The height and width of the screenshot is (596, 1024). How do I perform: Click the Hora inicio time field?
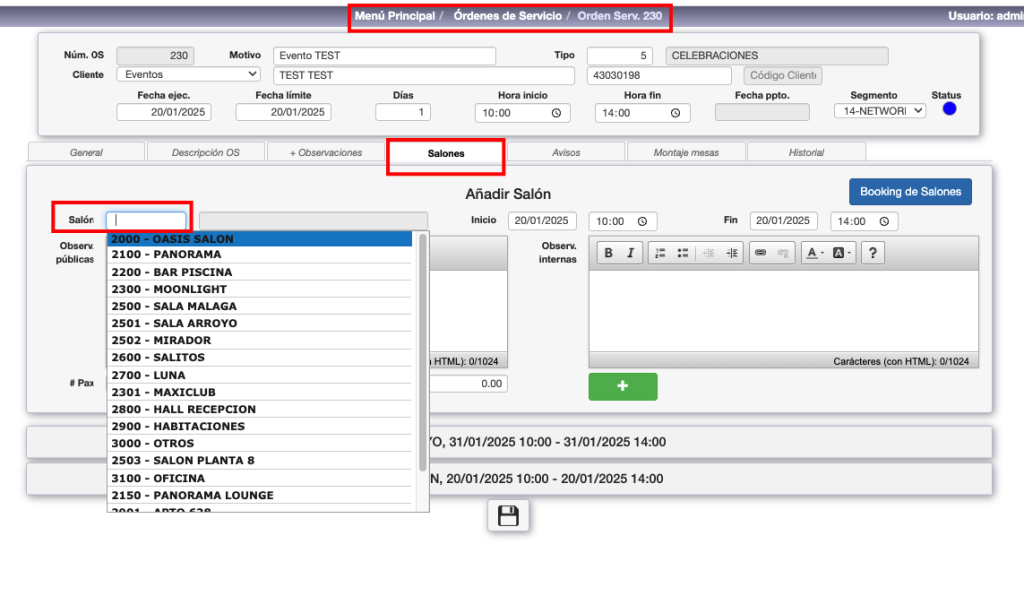tap(523, 113)
